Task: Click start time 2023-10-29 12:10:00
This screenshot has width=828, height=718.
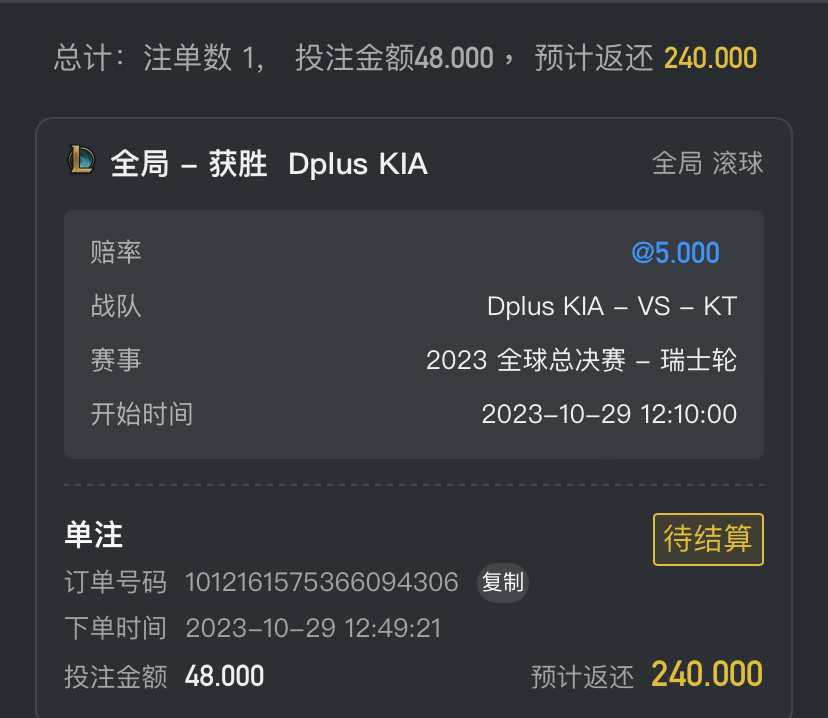Action: [x=609, y=414]
